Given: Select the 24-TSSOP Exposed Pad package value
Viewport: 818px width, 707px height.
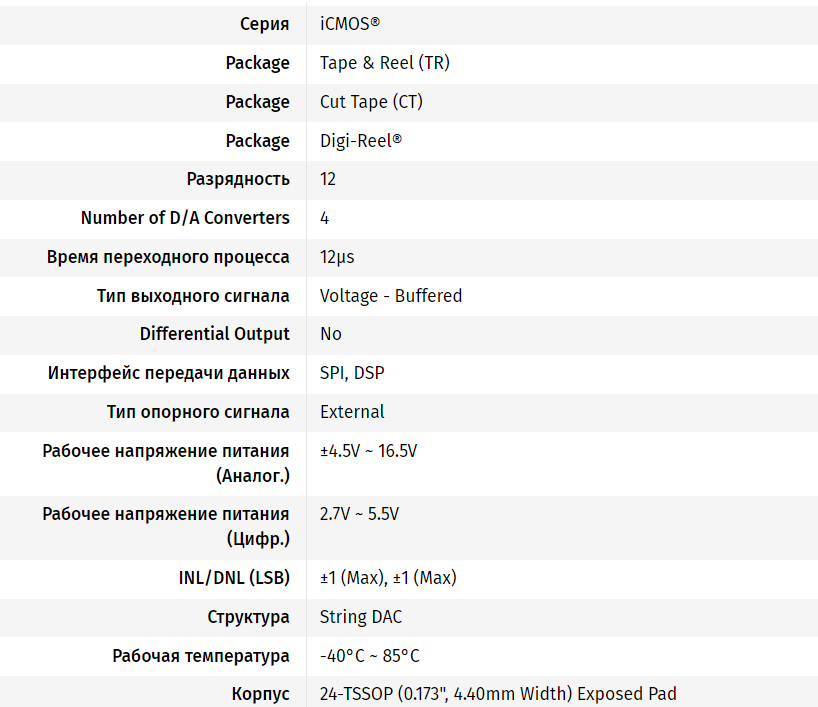Looking at the screenshot, I should 498,694.
